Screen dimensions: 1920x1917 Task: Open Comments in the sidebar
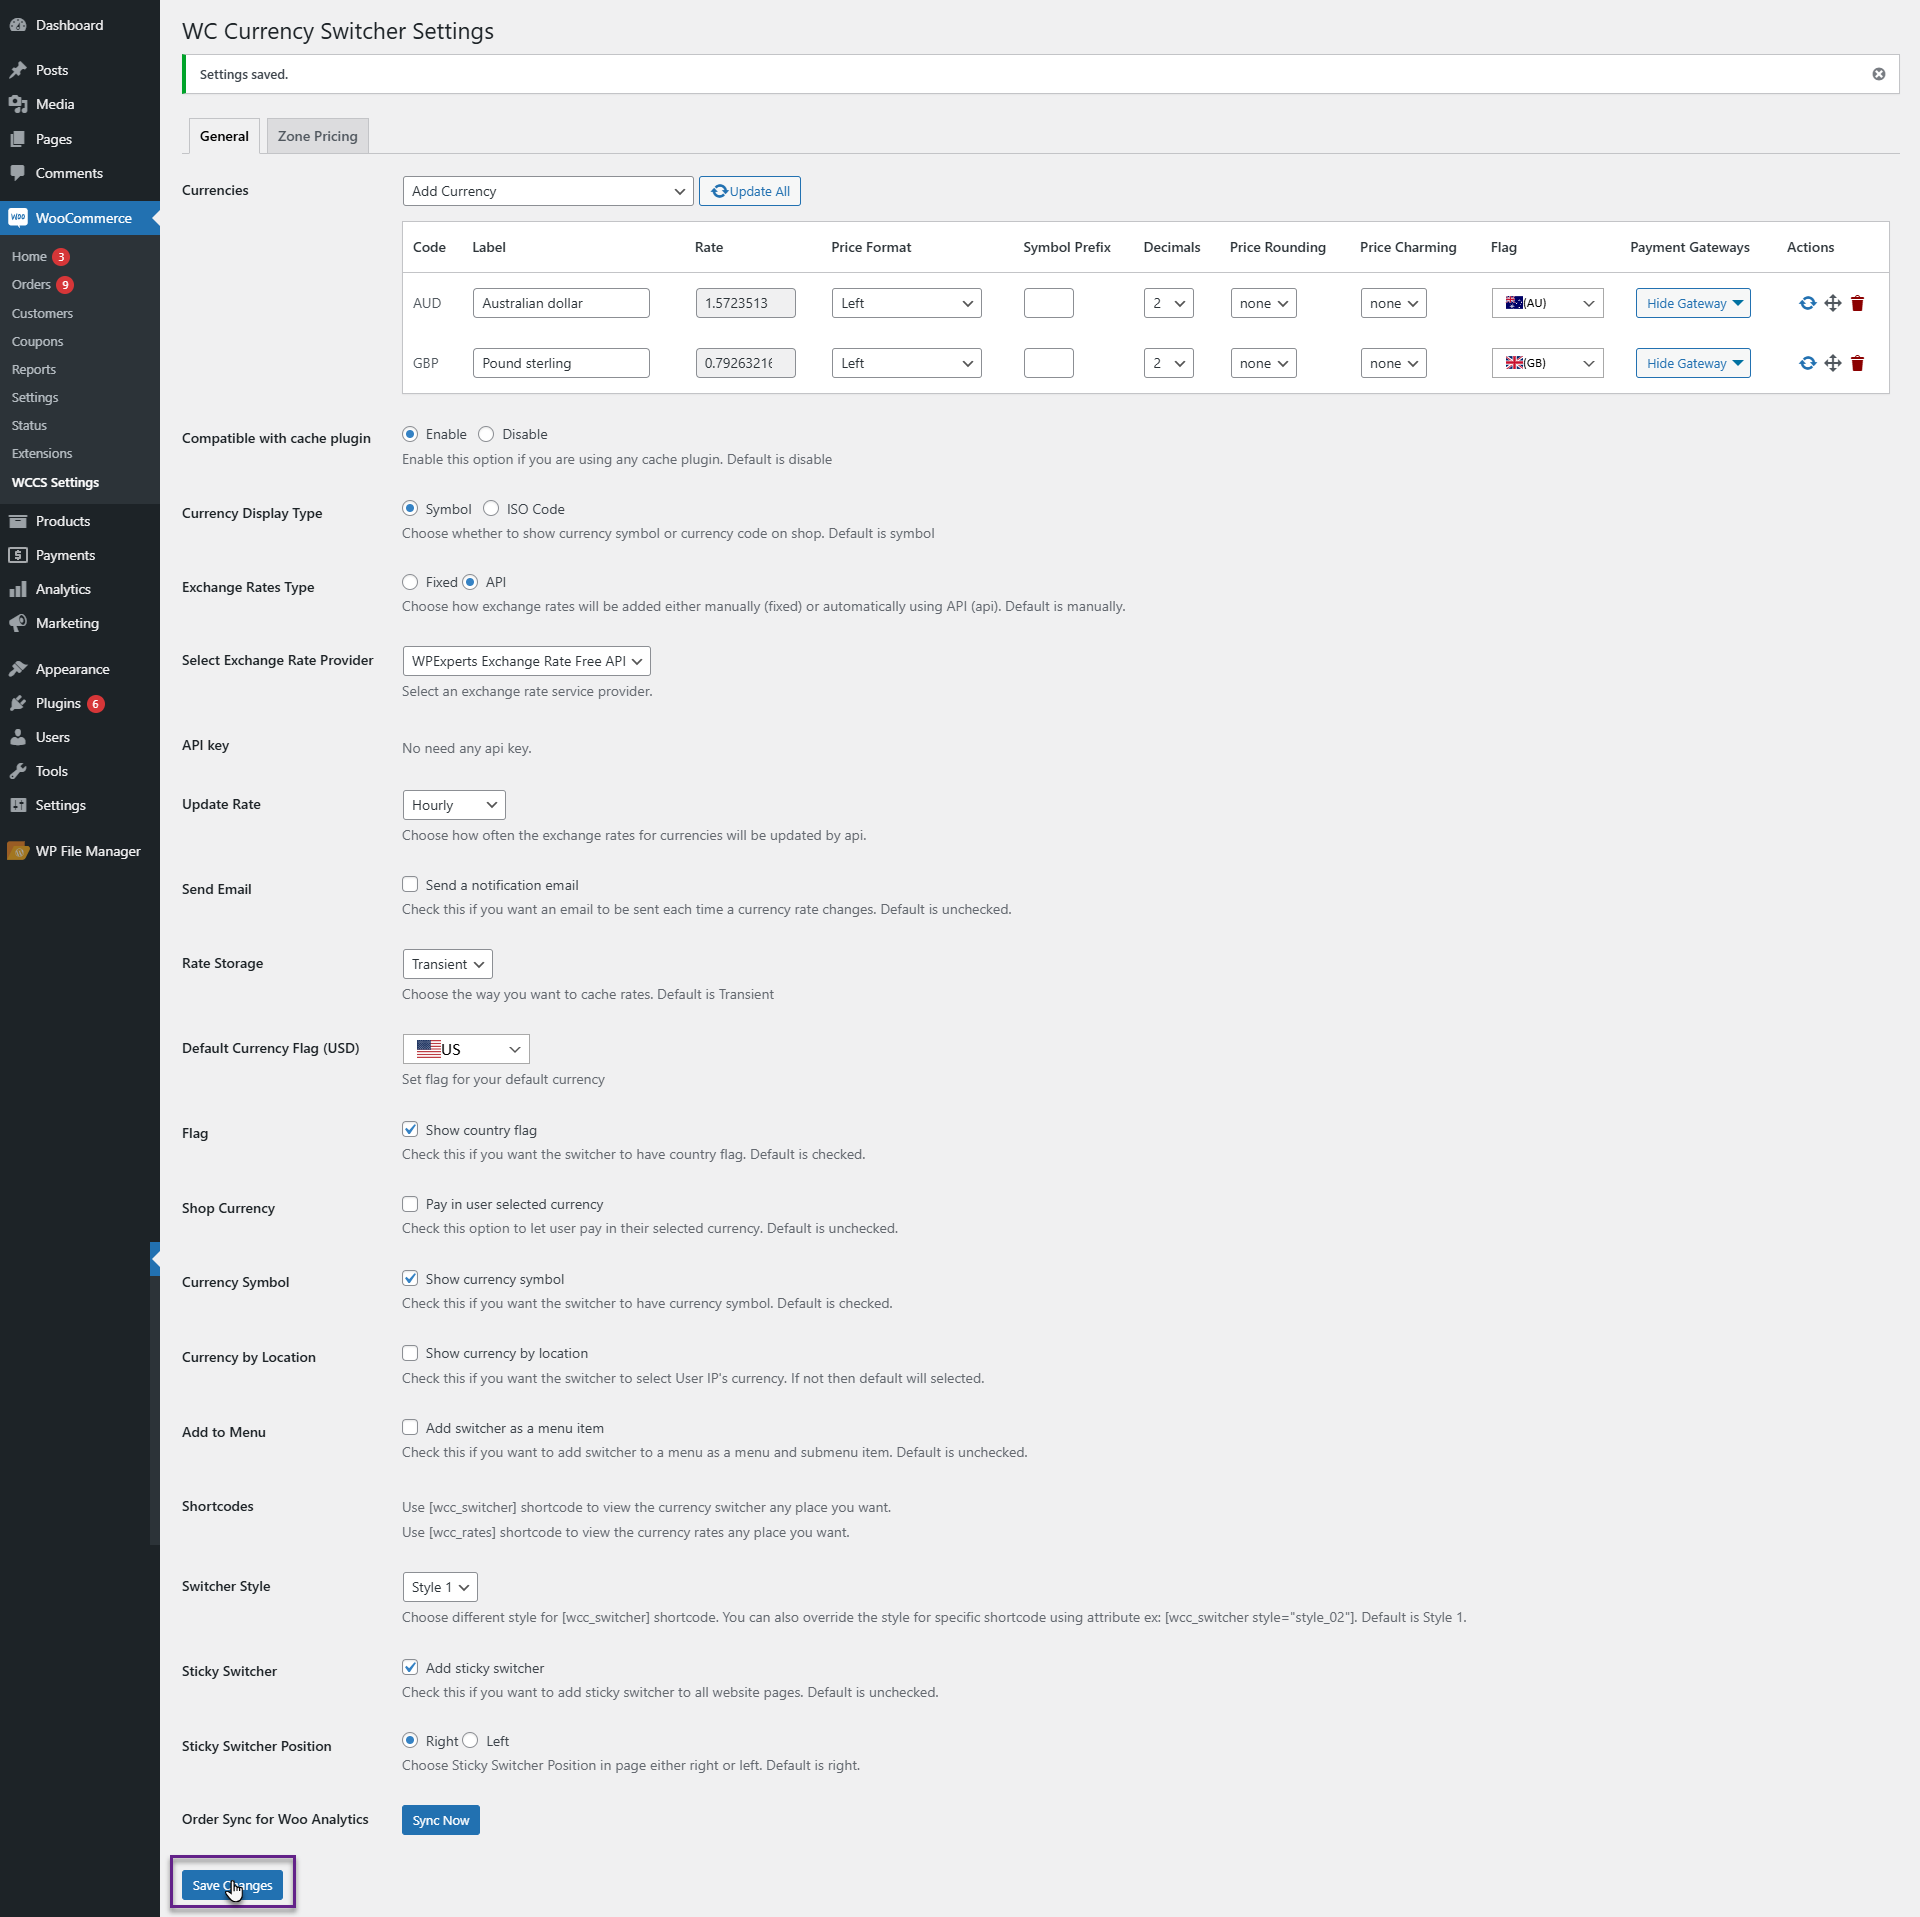point(80,173)
